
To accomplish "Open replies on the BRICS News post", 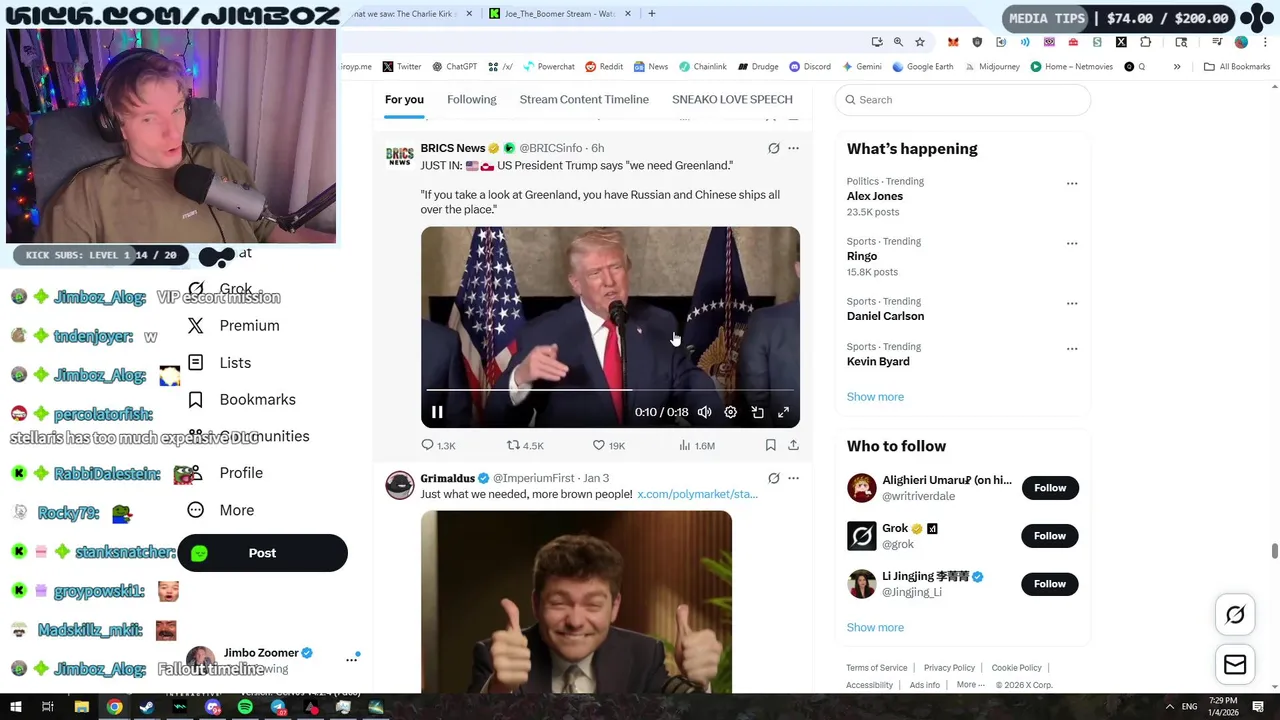I will pyautogui.click(x=438, y=445).
